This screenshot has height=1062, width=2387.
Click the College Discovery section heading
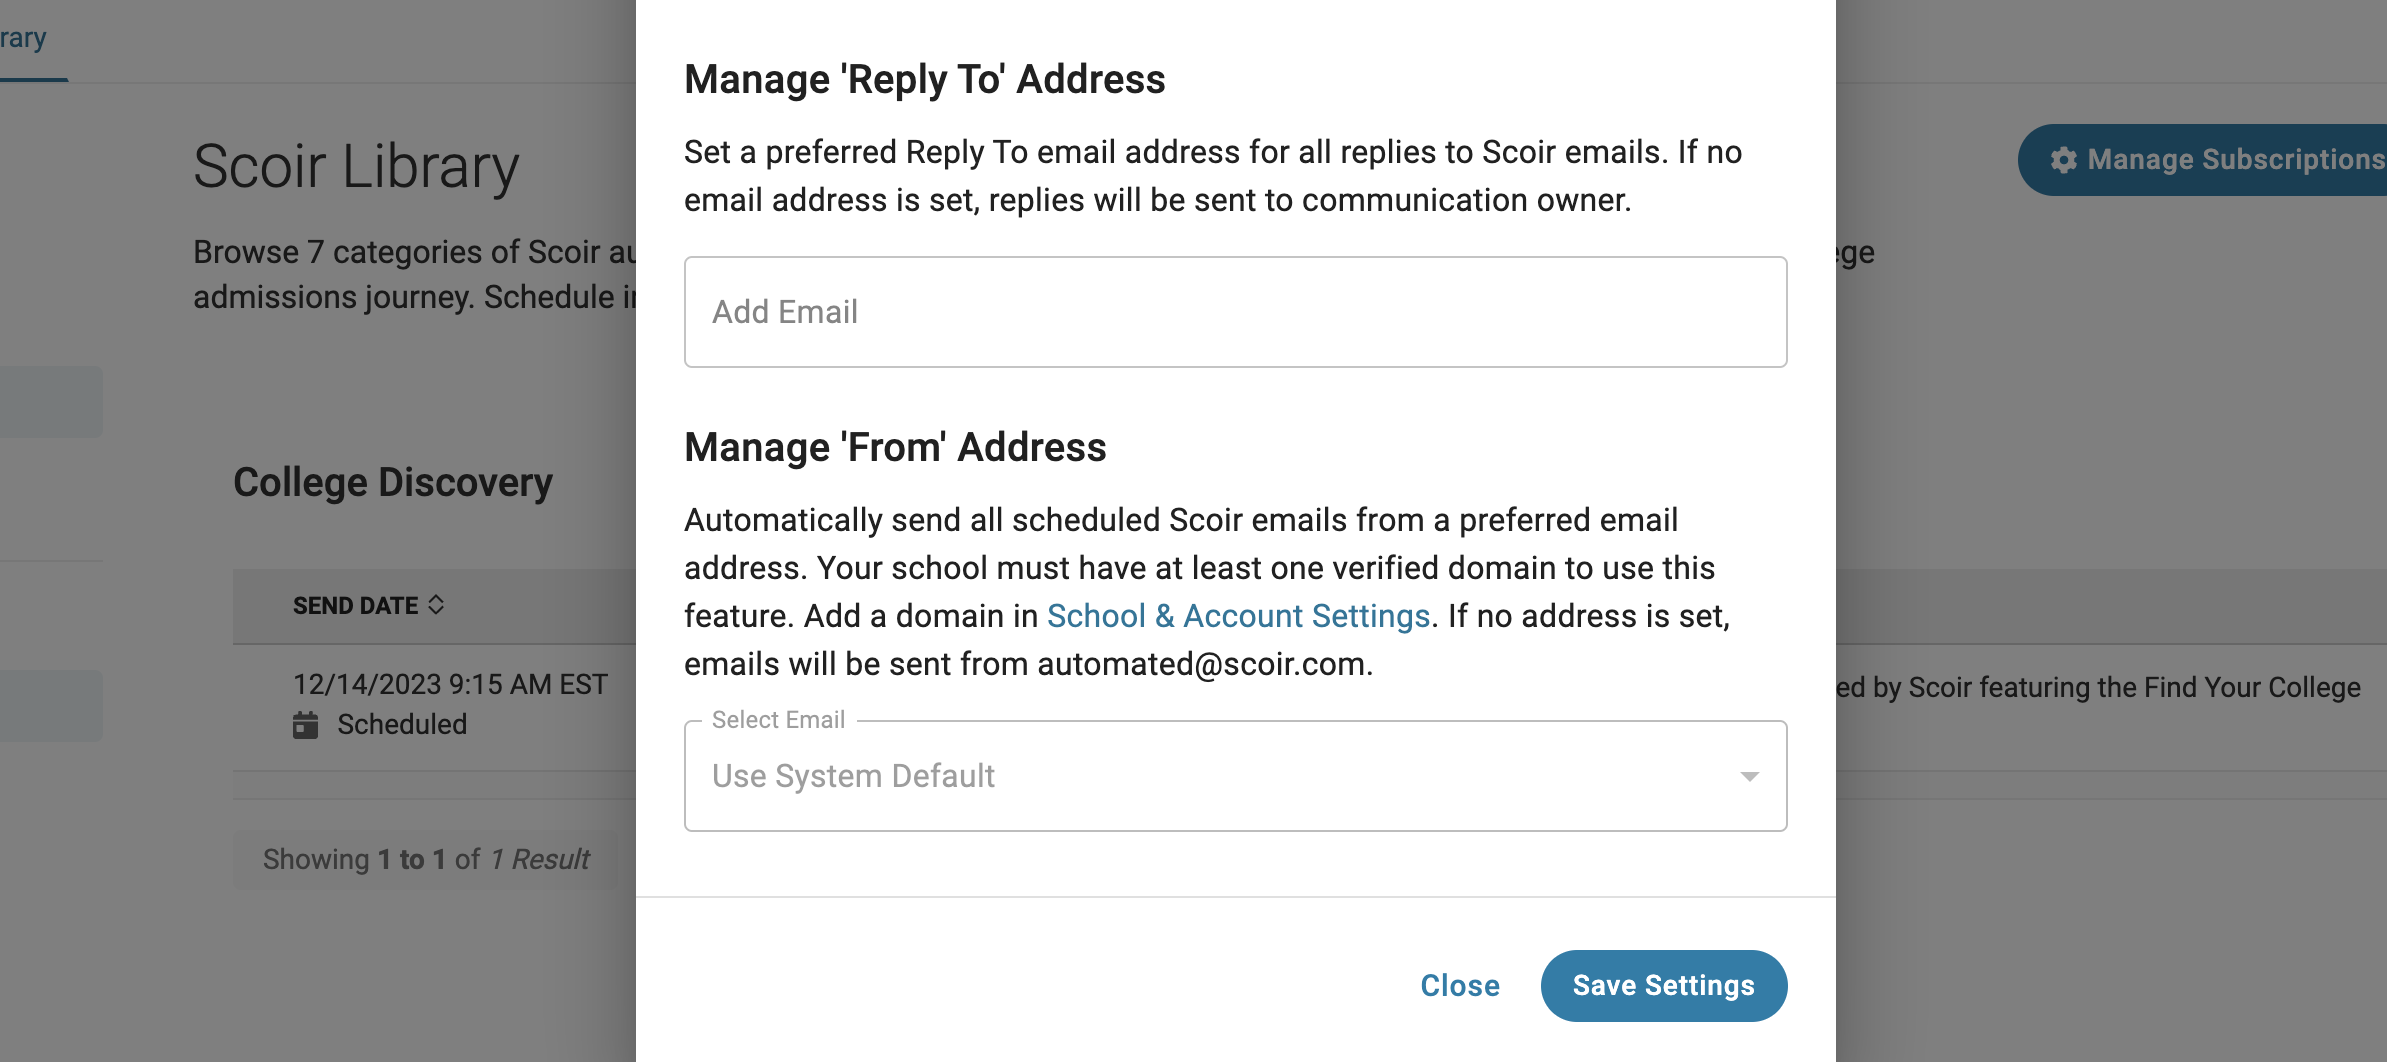(393, 482)
